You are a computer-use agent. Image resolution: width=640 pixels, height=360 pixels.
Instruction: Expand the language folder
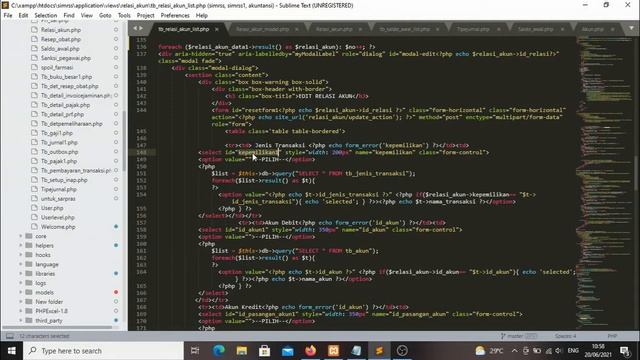[x=21, y=264]
